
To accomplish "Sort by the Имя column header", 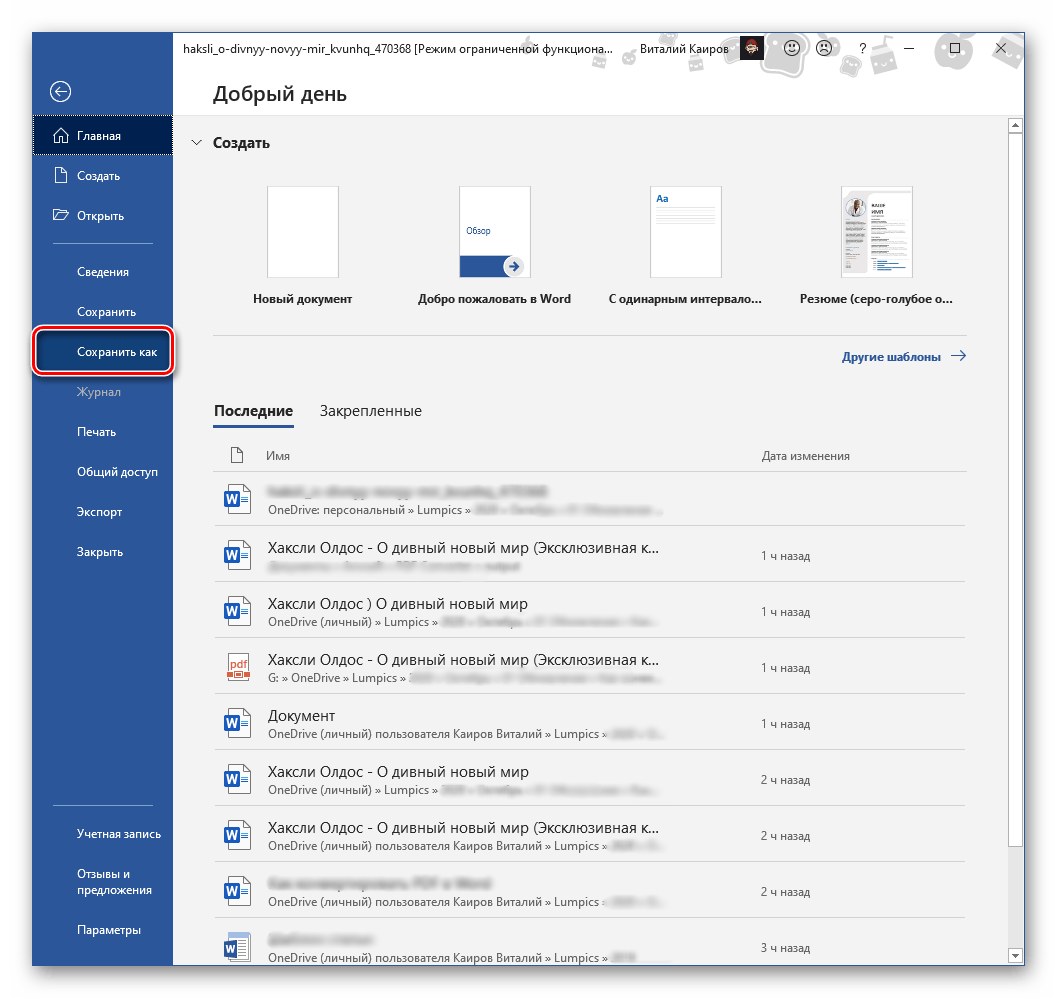I will [x=278, y=456].
